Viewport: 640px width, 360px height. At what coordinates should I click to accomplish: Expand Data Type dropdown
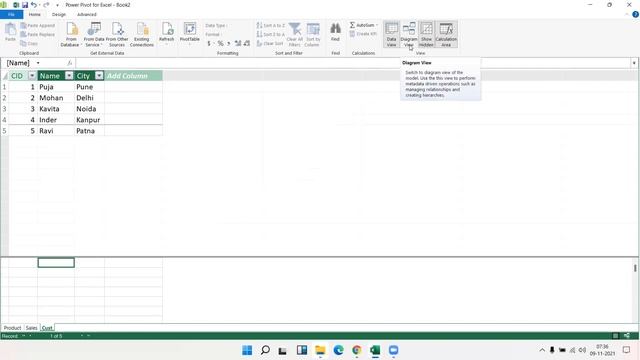216,25
